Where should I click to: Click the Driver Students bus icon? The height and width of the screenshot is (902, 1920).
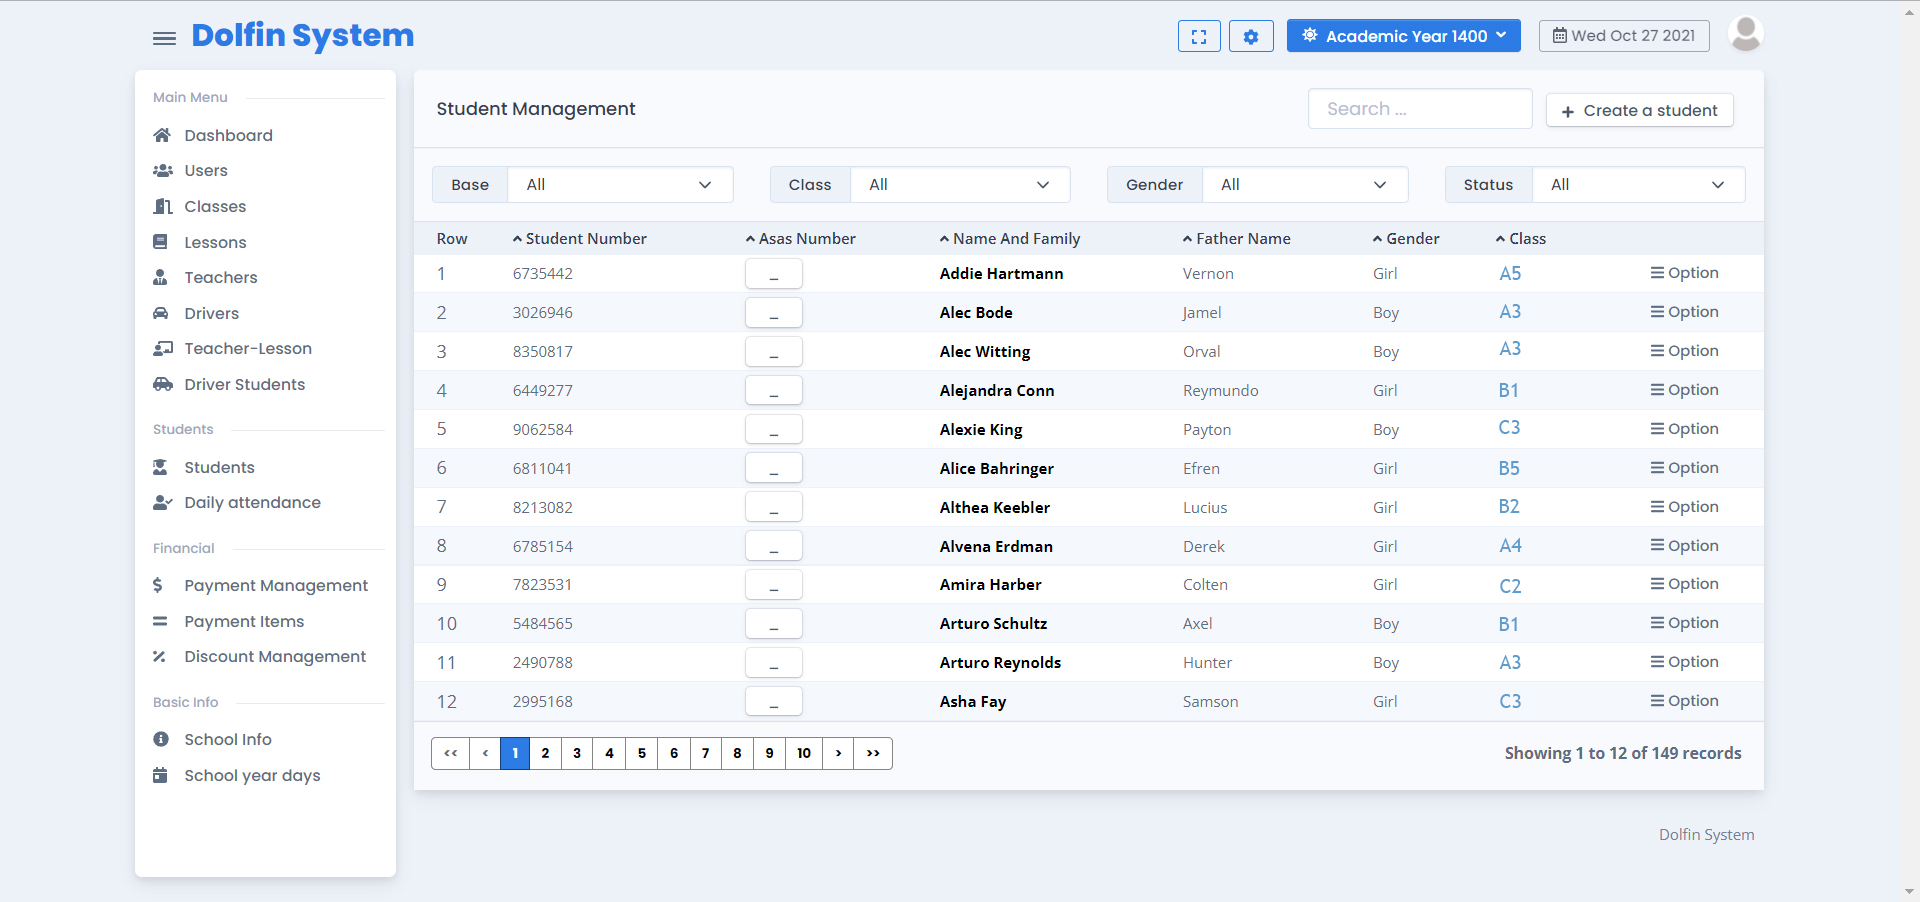162,384
